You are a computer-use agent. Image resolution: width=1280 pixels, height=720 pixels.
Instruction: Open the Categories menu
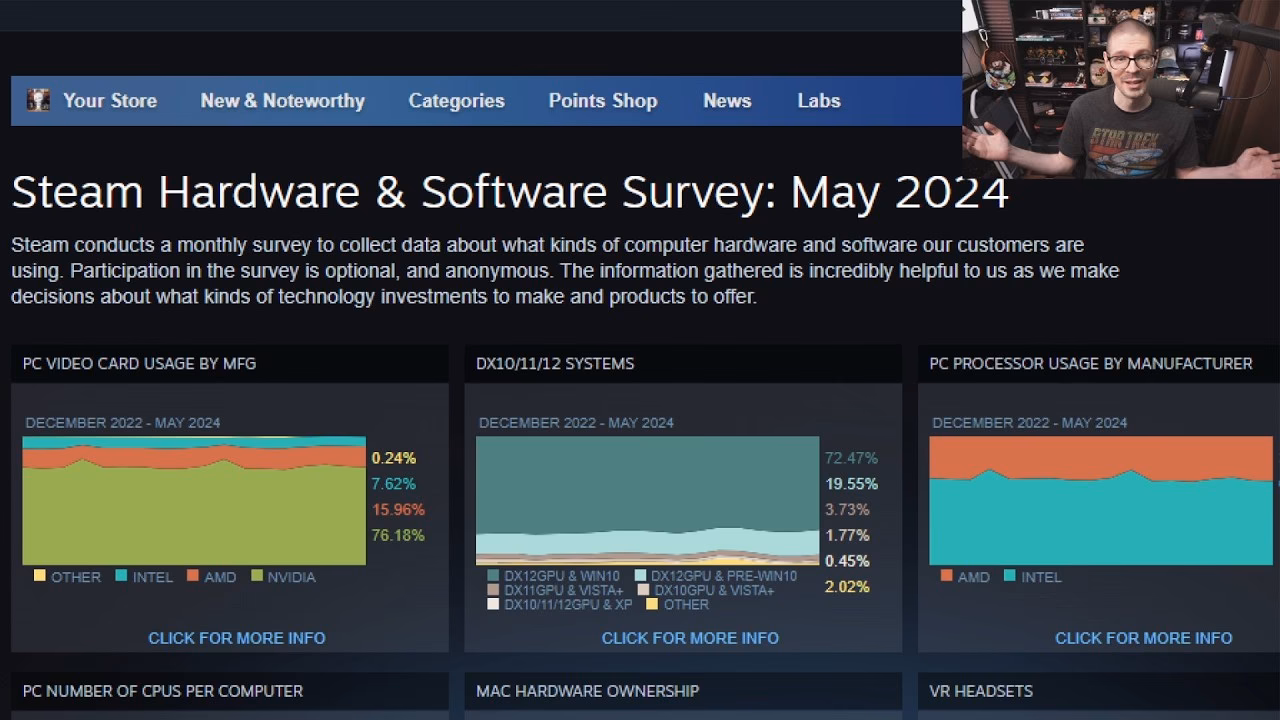click(x=456, y=101)
